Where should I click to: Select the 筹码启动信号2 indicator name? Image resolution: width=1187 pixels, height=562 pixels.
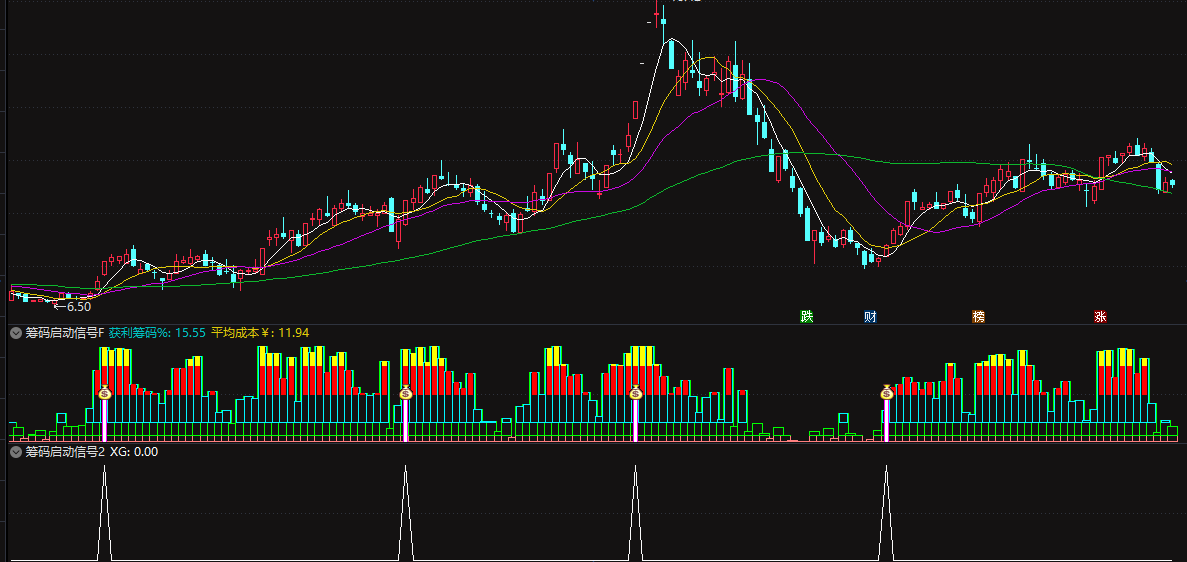(x=64, y=452)
